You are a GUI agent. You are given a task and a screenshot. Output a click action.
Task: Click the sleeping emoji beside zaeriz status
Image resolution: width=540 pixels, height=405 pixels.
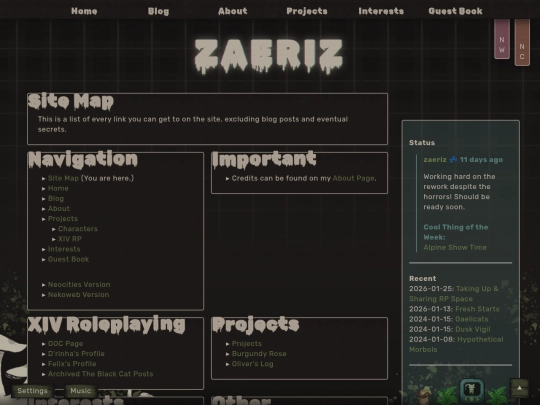tap(453, 159)
